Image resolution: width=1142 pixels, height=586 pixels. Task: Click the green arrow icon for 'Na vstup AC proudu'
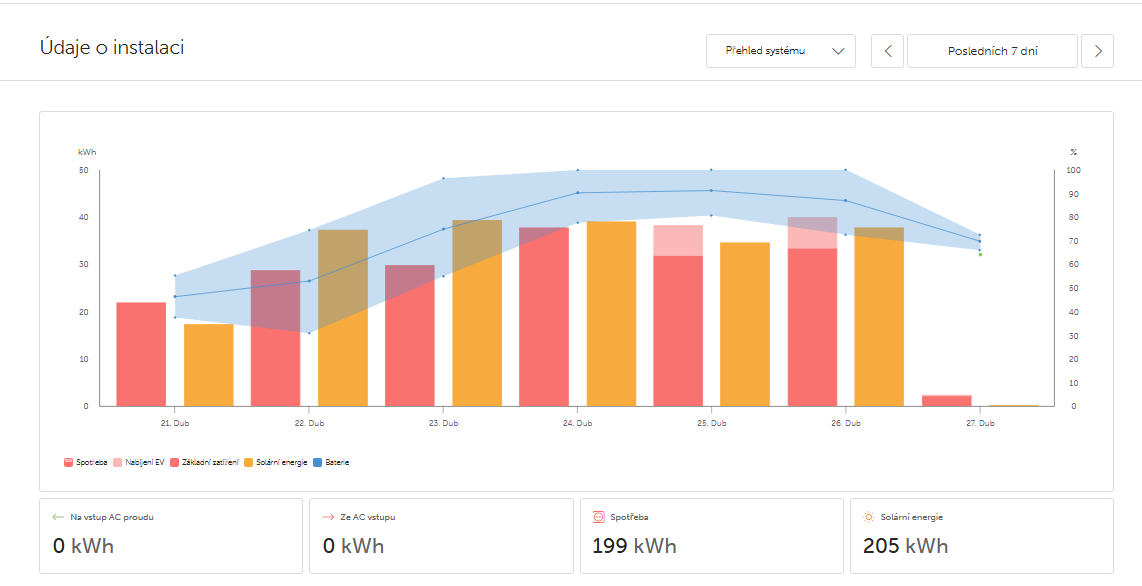tap(58, 517)
